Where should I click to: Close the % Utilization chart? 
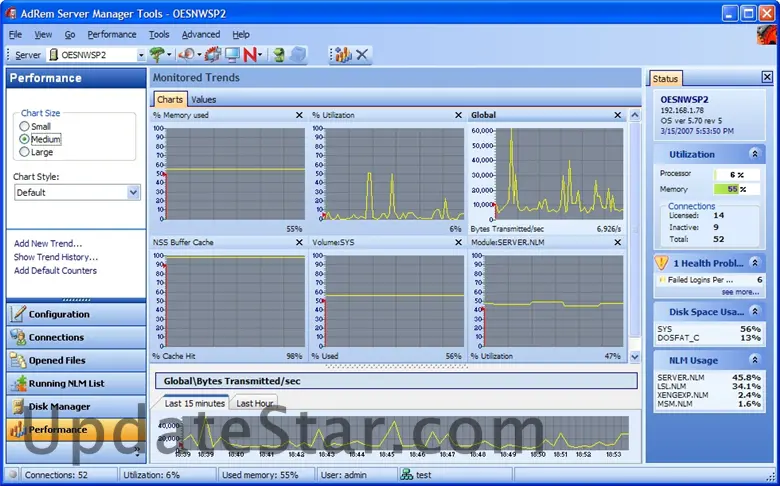click(458, 115)
